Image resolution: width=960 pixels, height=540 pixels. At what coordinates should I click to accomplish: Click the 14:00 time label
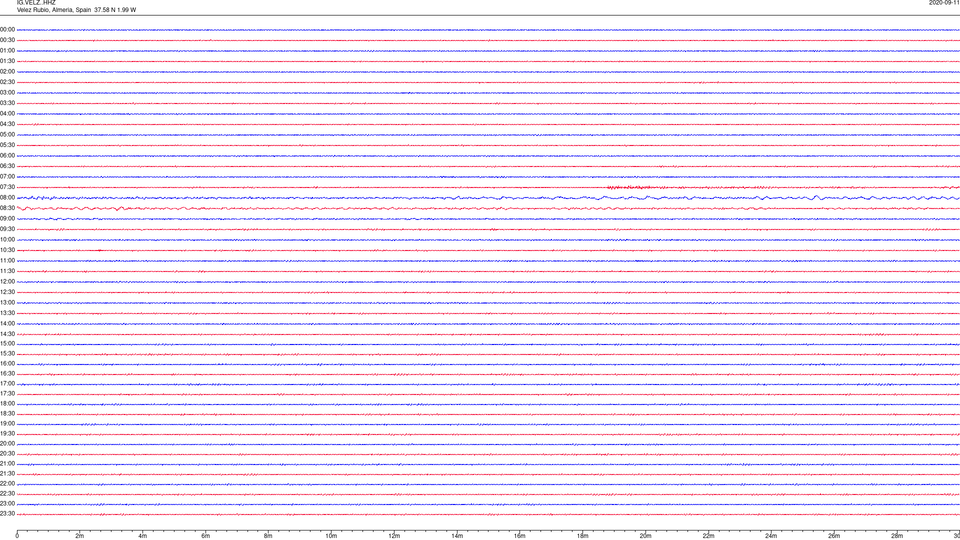click(x=7, y=324)
